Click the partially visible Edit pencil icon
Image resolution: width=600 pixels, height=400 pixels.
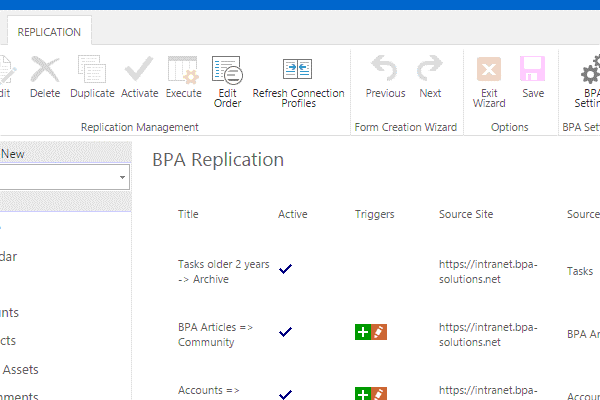pyautogui.click(x=6, y=70)
